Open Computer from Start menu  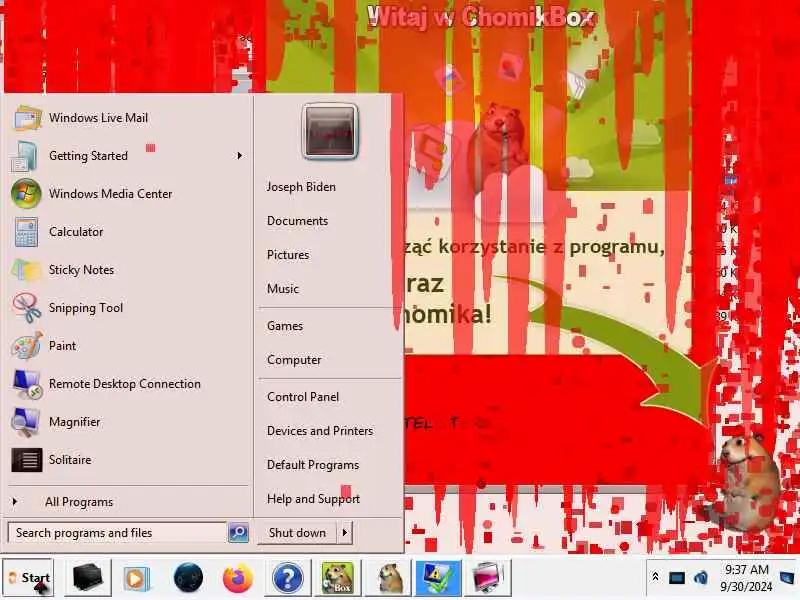coord(294,360)
